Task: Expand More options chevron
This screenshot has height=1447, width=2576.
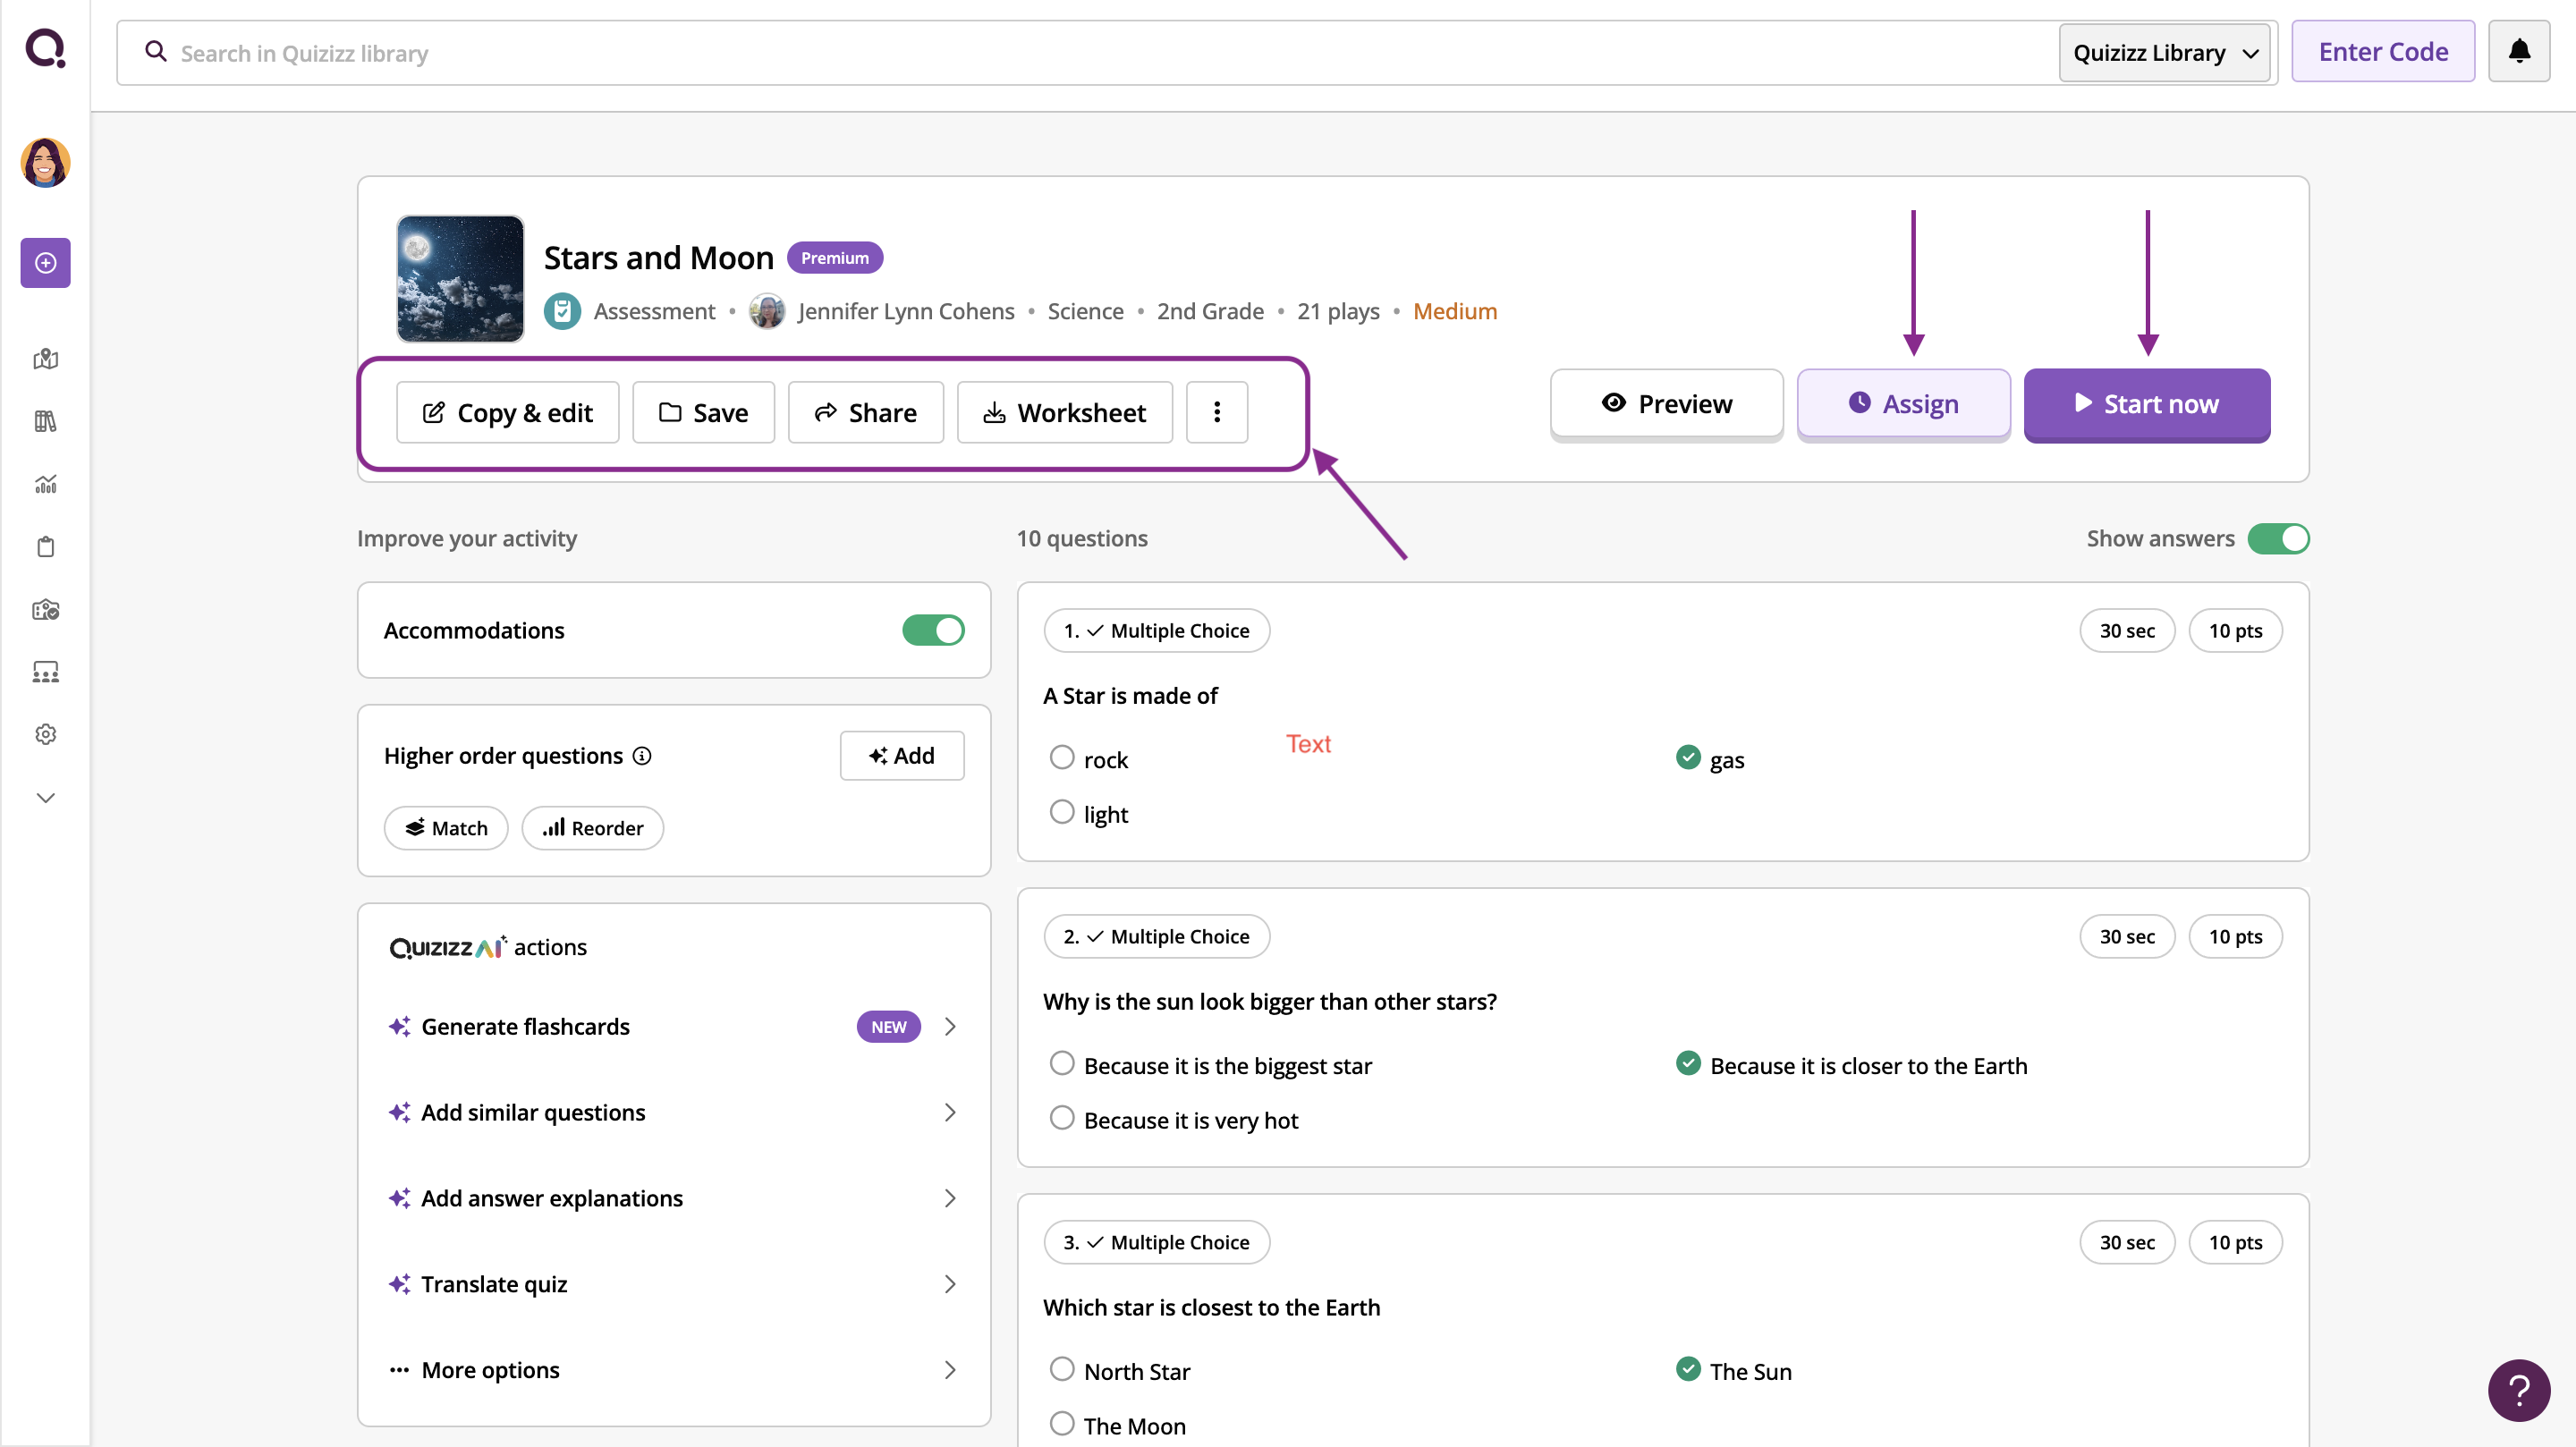Action: (950, 1370)
